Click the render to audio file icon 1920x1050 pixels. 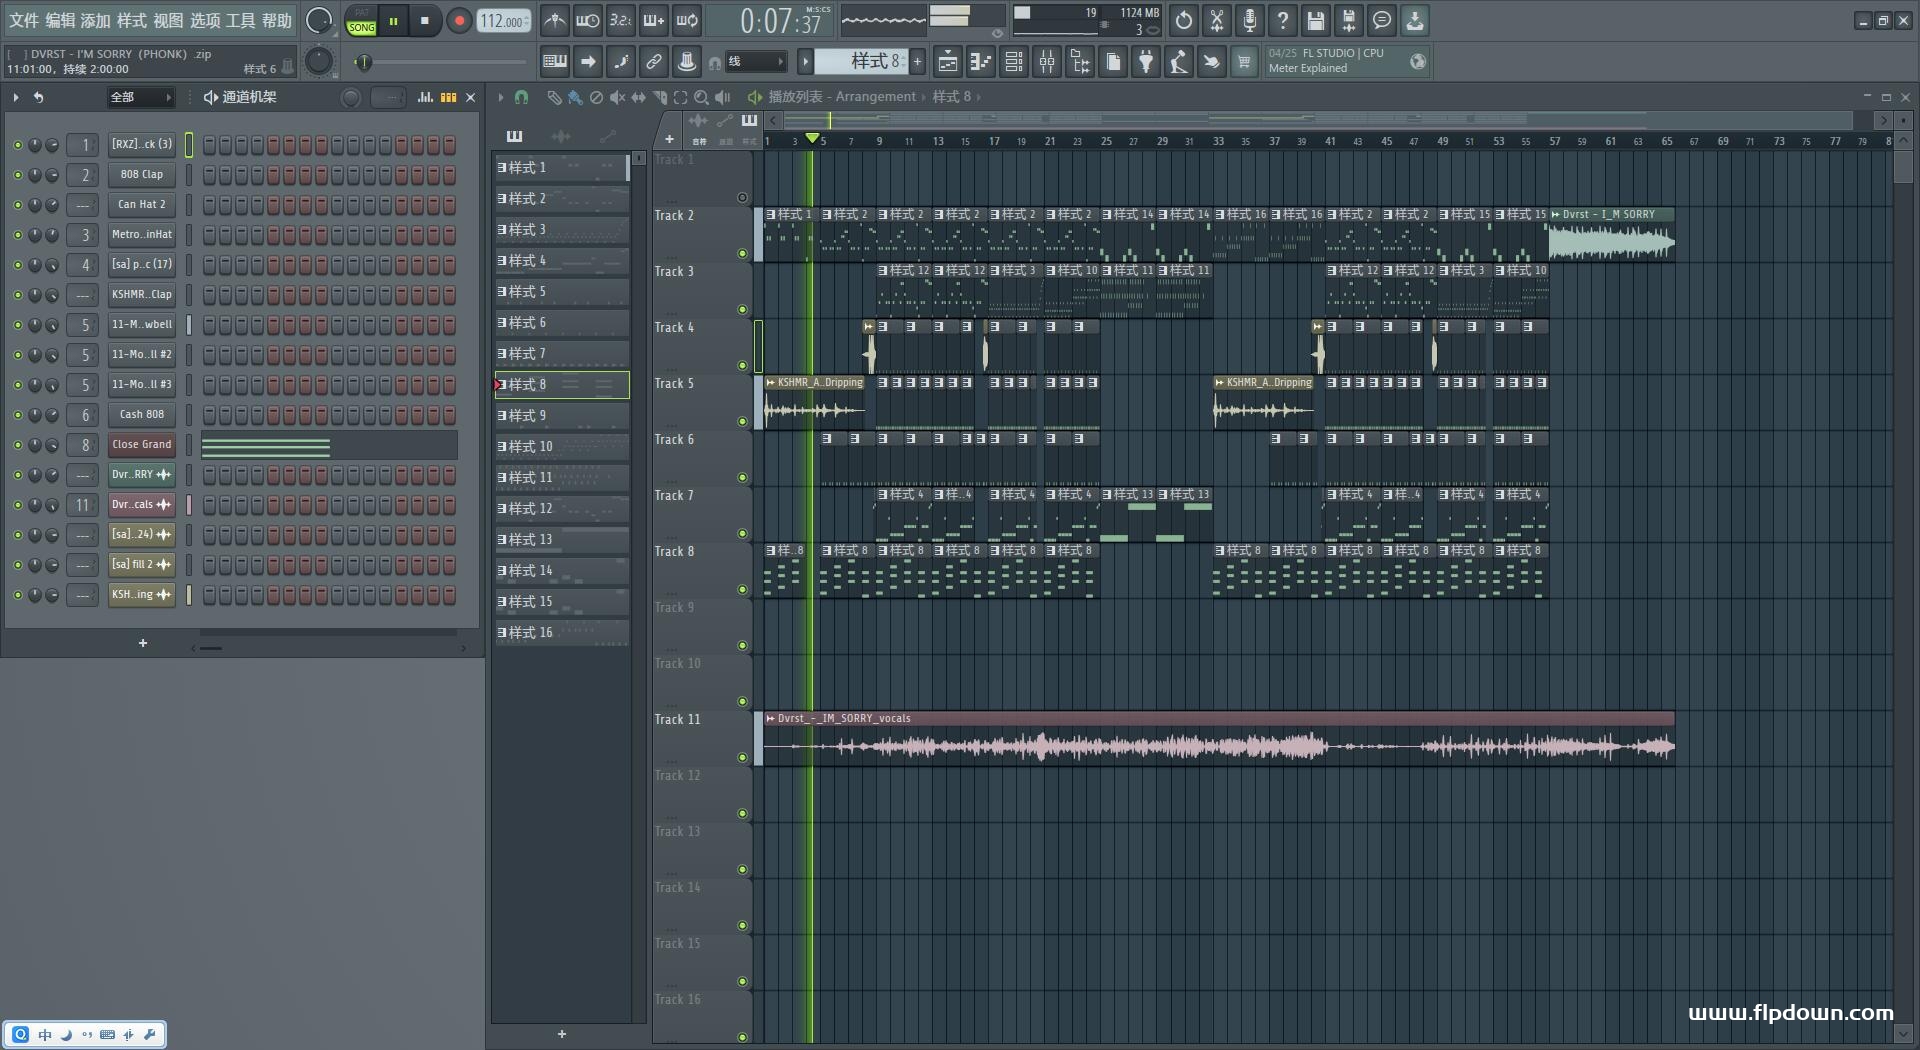pyautogui.click(x=1349, y=20)
